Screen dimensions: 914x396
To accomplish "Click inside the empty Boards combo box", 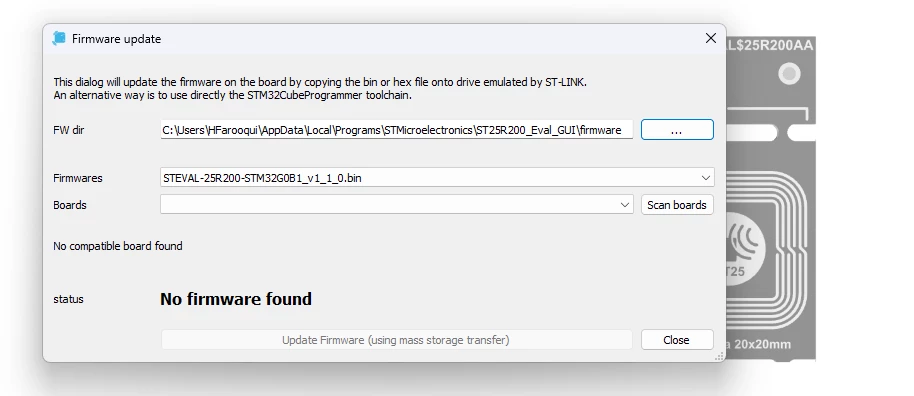I will 396,205.
